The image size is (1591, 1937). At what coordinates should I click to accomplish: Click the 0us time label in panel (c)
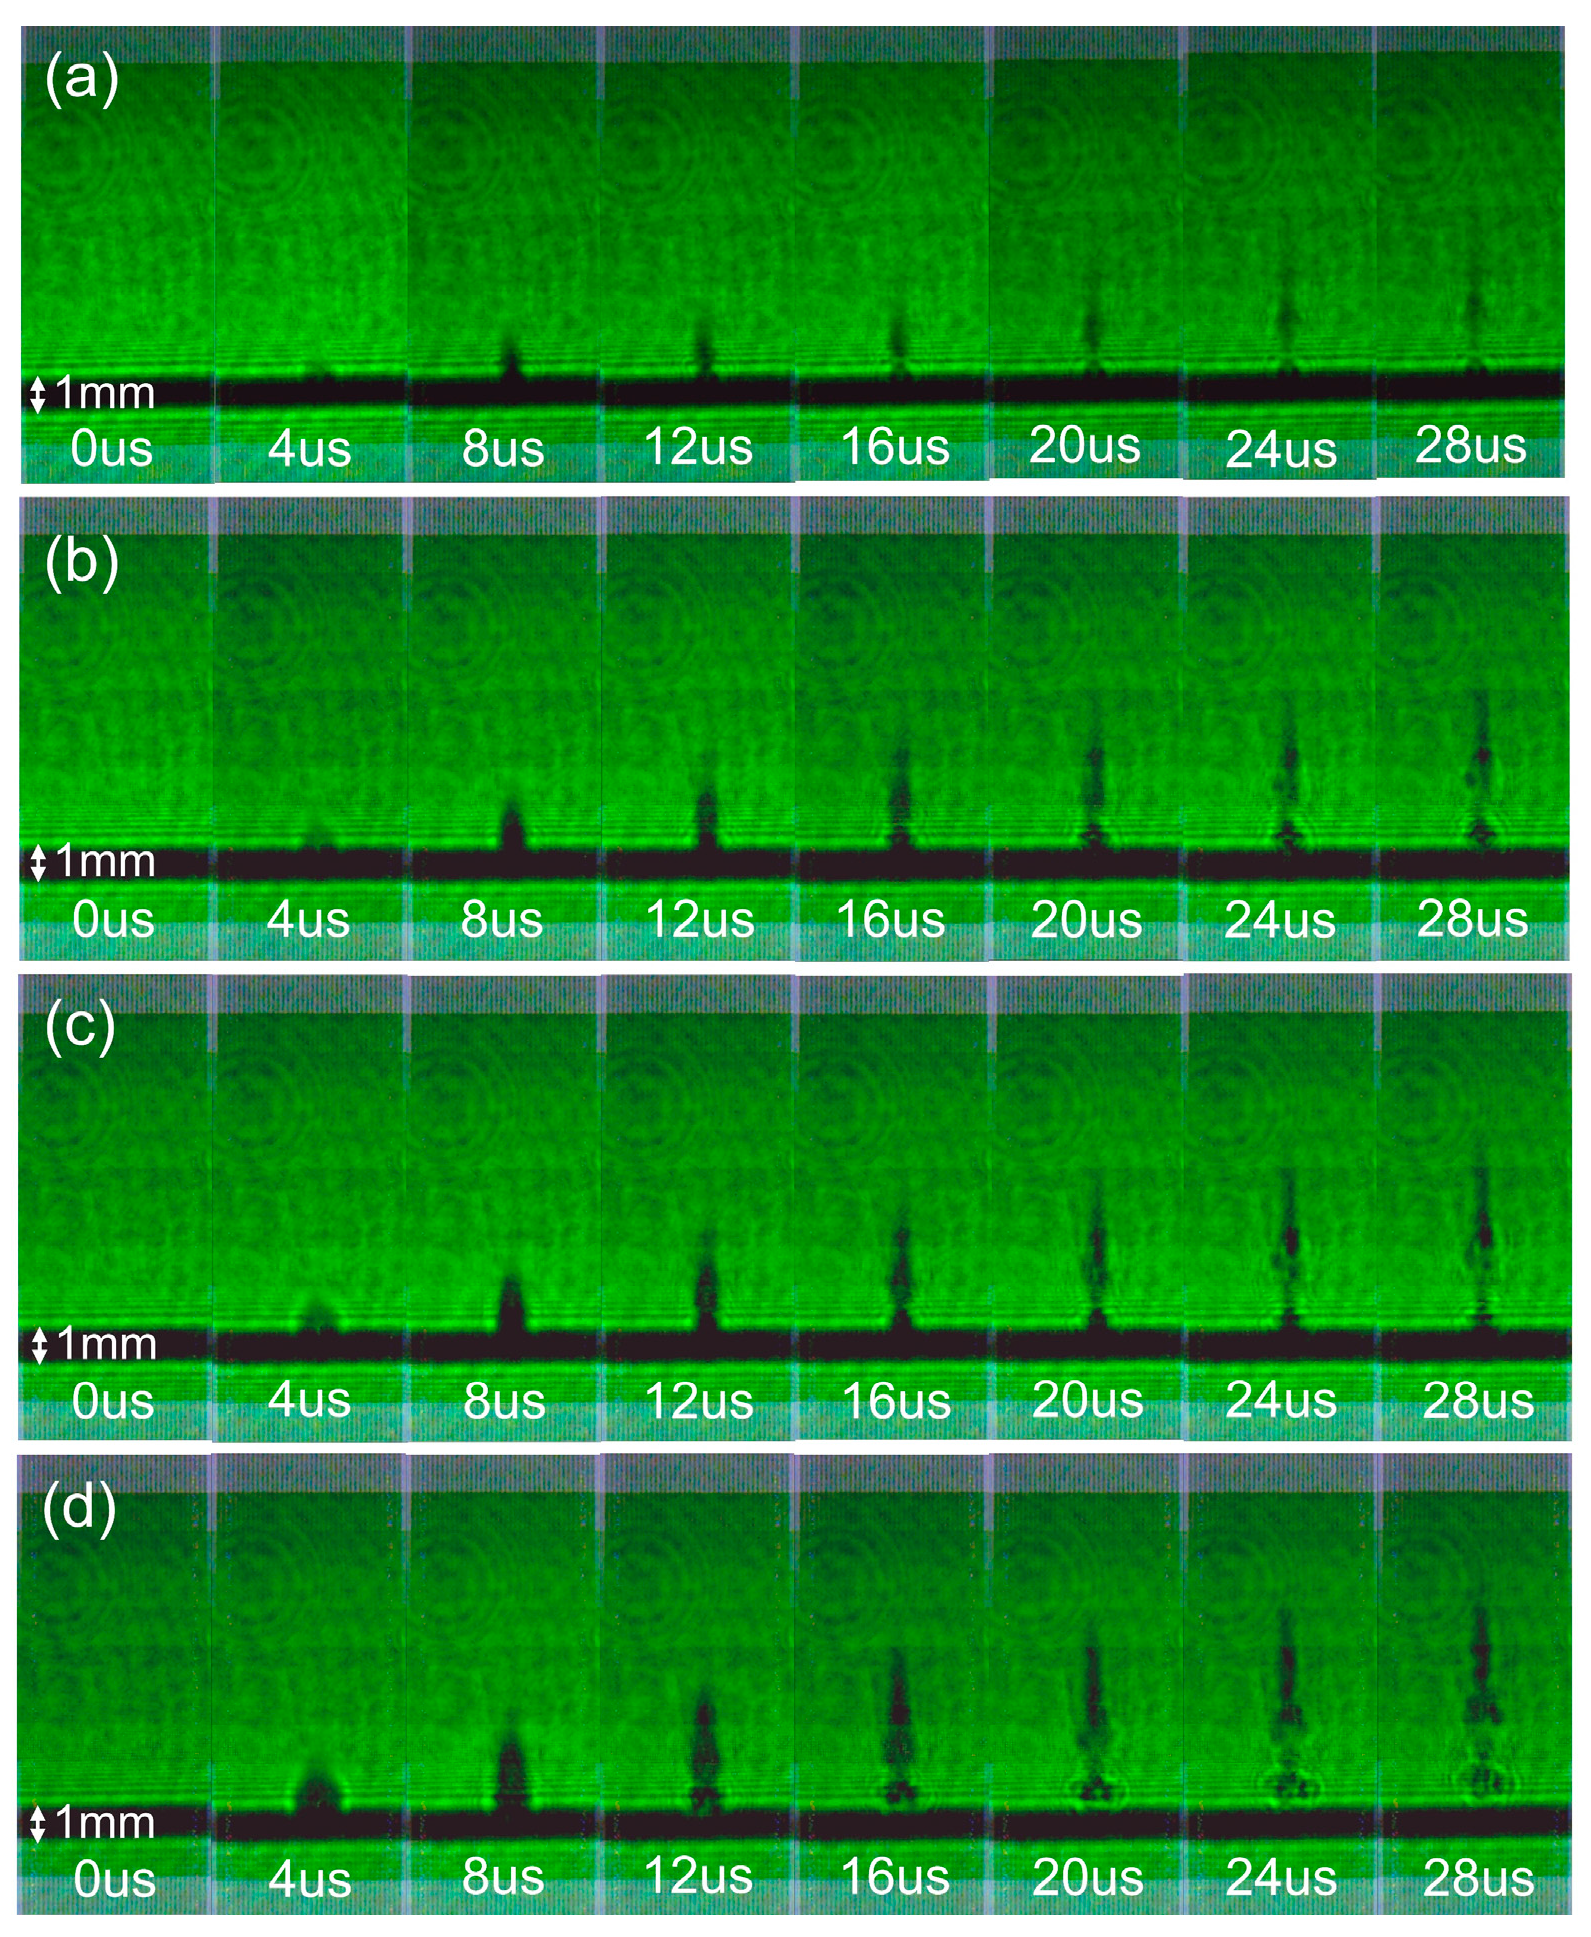point(113,1401)
